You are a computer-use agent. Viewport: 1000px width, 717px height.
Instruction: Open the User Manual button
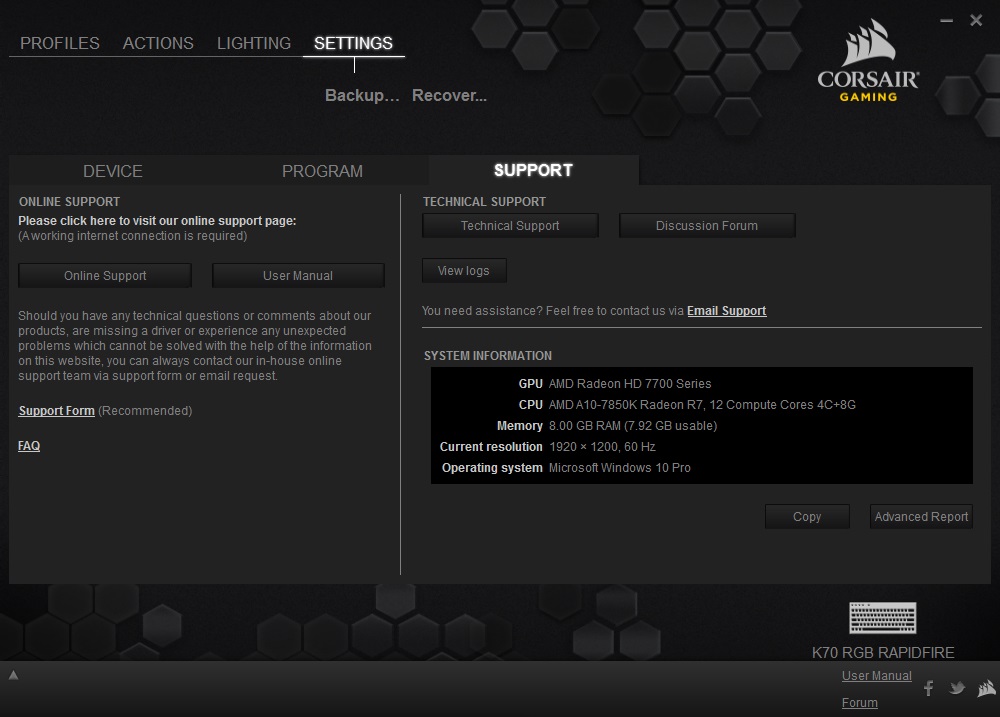tap(298, 276)
